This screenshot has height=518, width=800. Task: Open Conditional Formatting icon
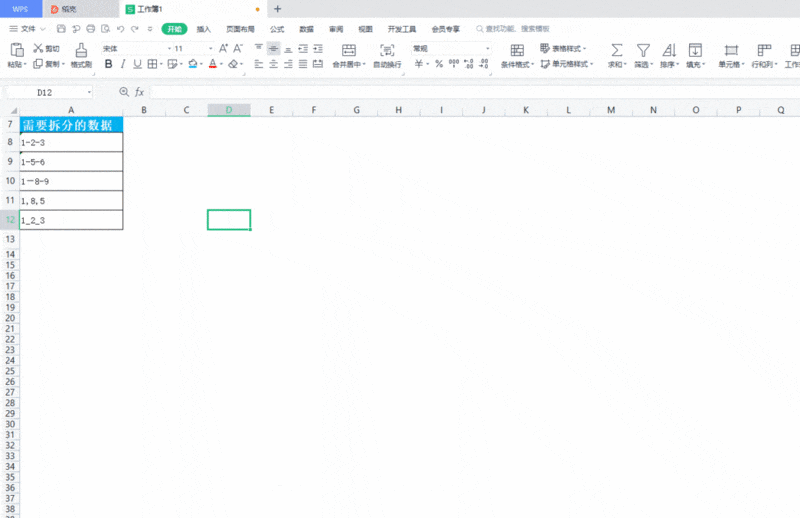[517, 50]
